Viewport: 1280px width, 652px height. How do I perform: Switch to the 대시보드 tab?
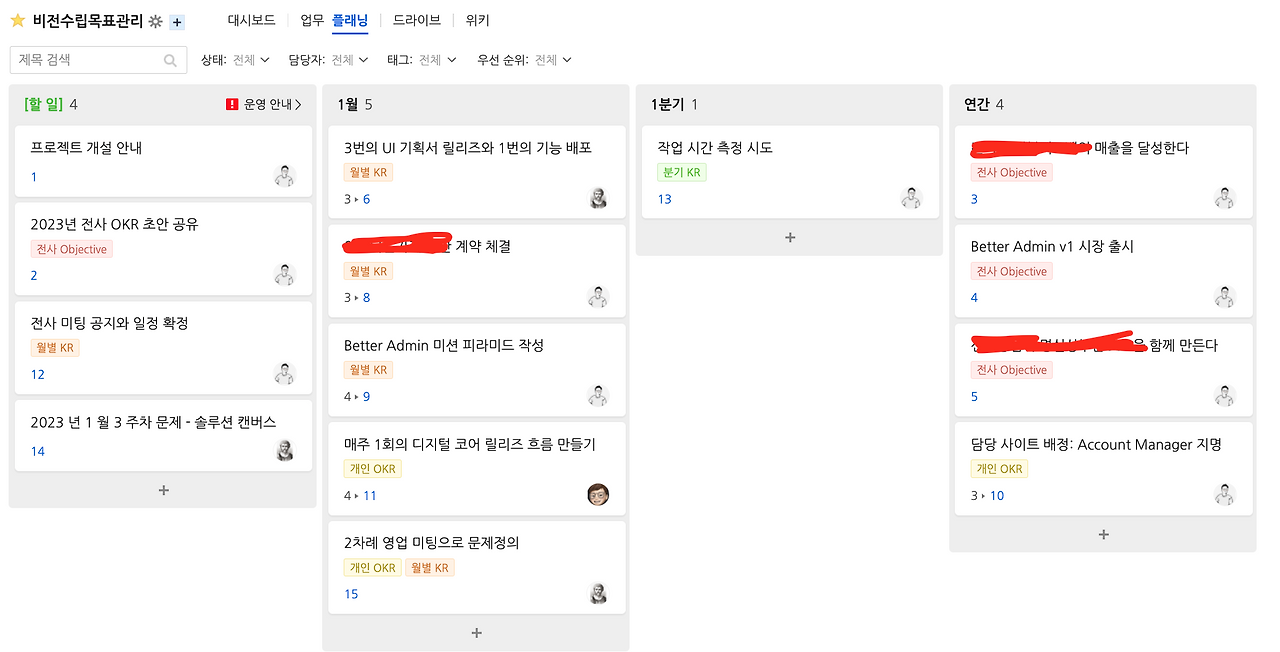click(x=251, y=20)
